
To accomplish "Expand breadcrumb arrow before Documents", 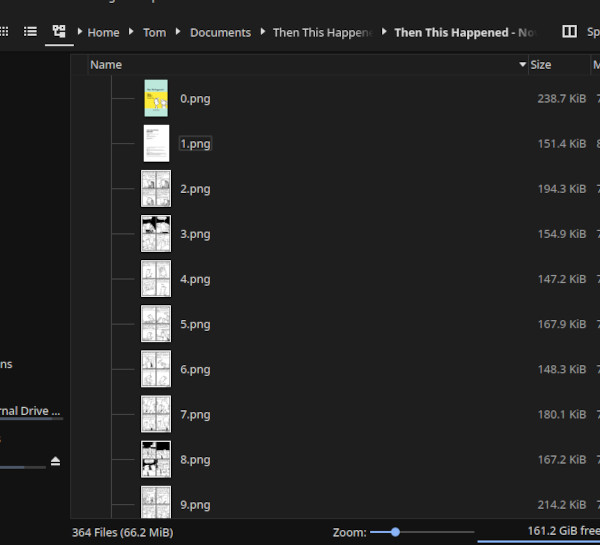I will click(178, 31).
